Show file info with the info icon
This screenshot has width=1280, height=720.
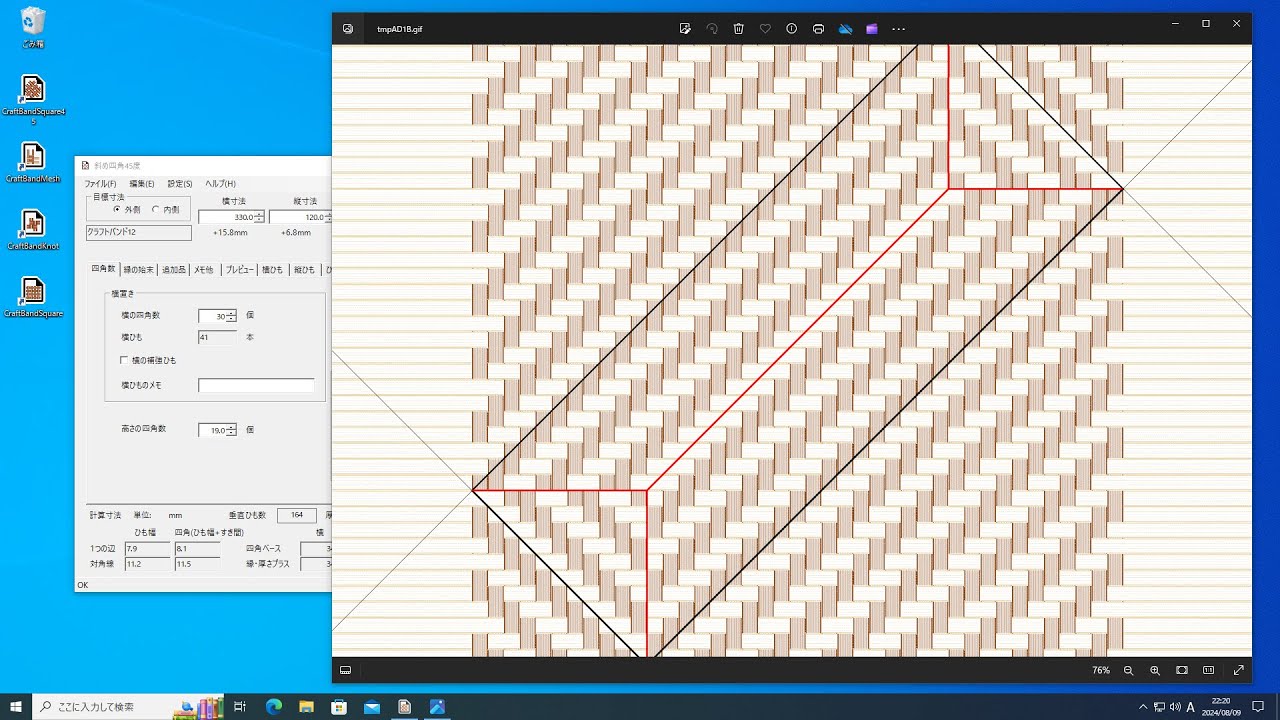(x=792, y=29)
